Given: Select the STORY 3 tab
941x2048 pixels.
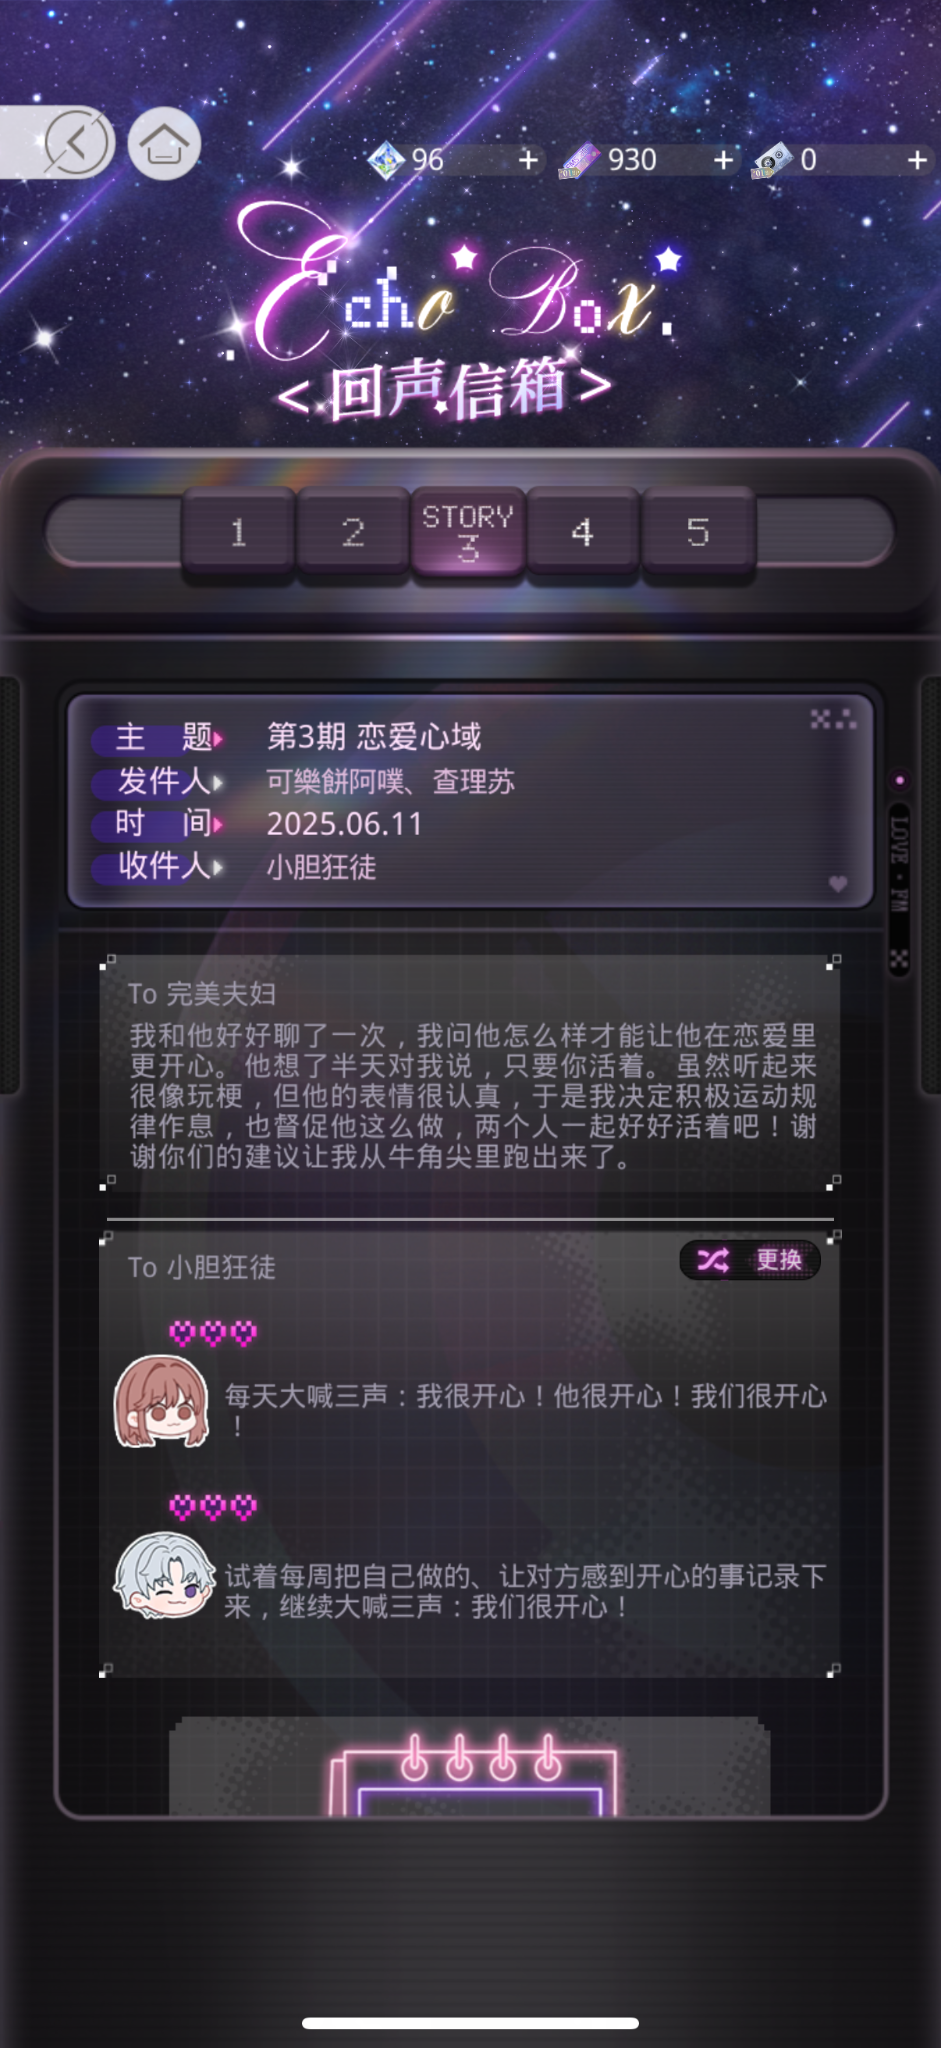Looking at the screenshot, I should coord(468,532).
